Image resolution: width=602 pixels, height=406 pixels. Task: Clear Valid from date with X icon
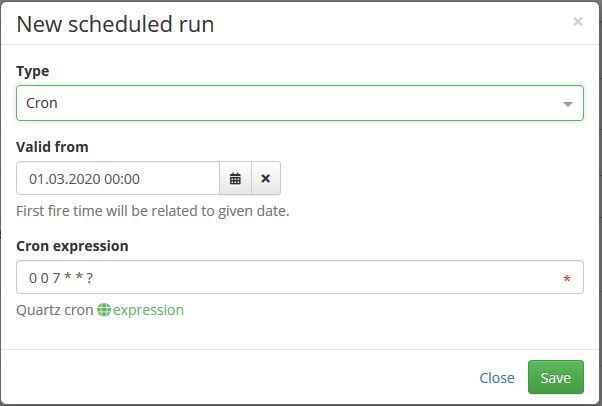coord(266,178)
